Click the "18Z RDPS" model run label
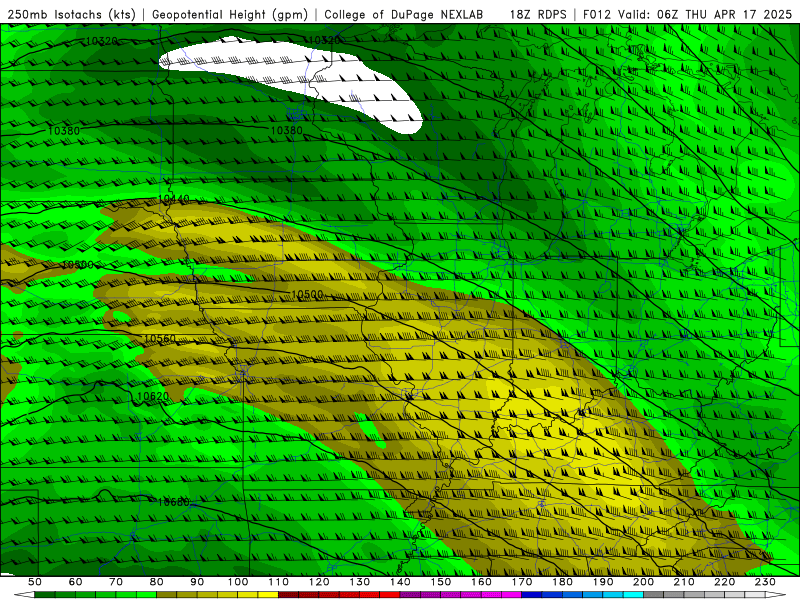This screenshot has width=800, height=600. (x=538, y=15)
